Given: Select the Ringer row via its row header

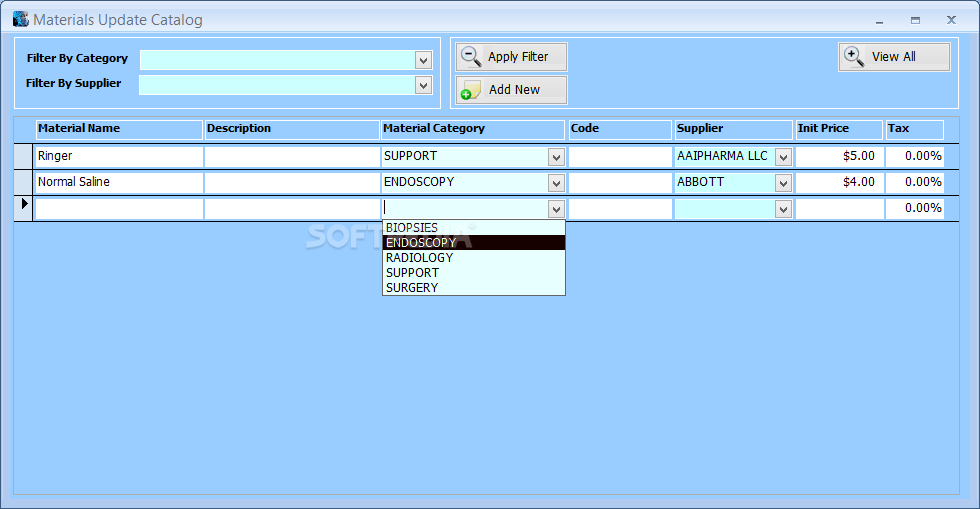Looking at the screenshot, I should (x=24, y=156).
